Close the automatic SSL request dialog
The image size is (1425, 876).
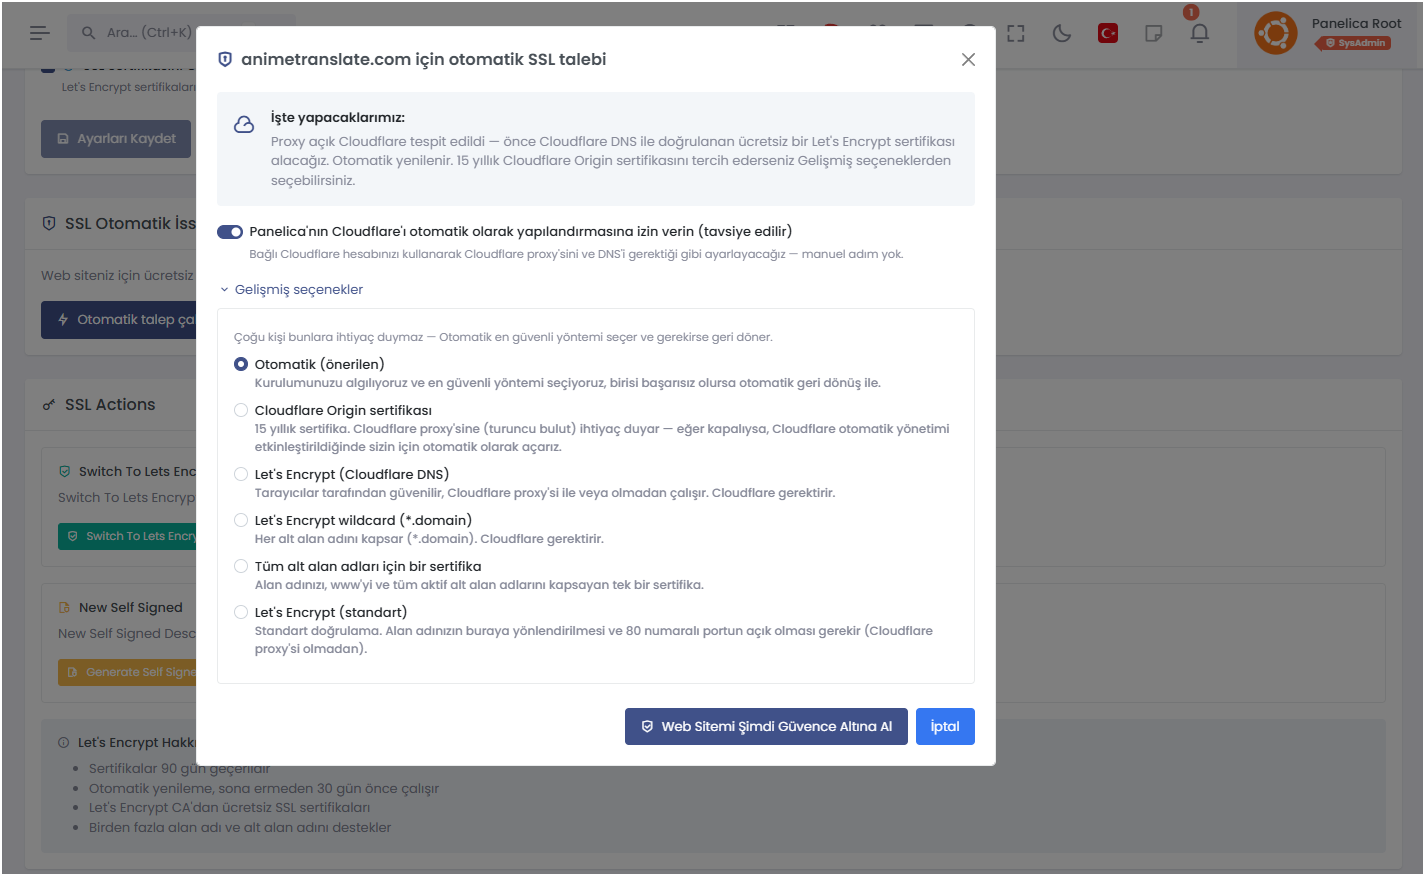pos(968,60)
